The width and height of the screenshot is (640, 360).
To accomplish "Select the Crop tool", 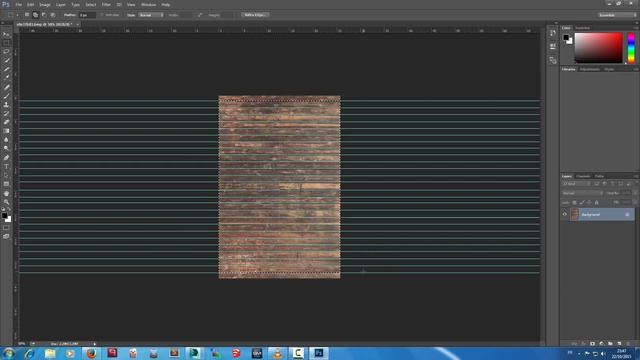I will [x=6, y=69].
